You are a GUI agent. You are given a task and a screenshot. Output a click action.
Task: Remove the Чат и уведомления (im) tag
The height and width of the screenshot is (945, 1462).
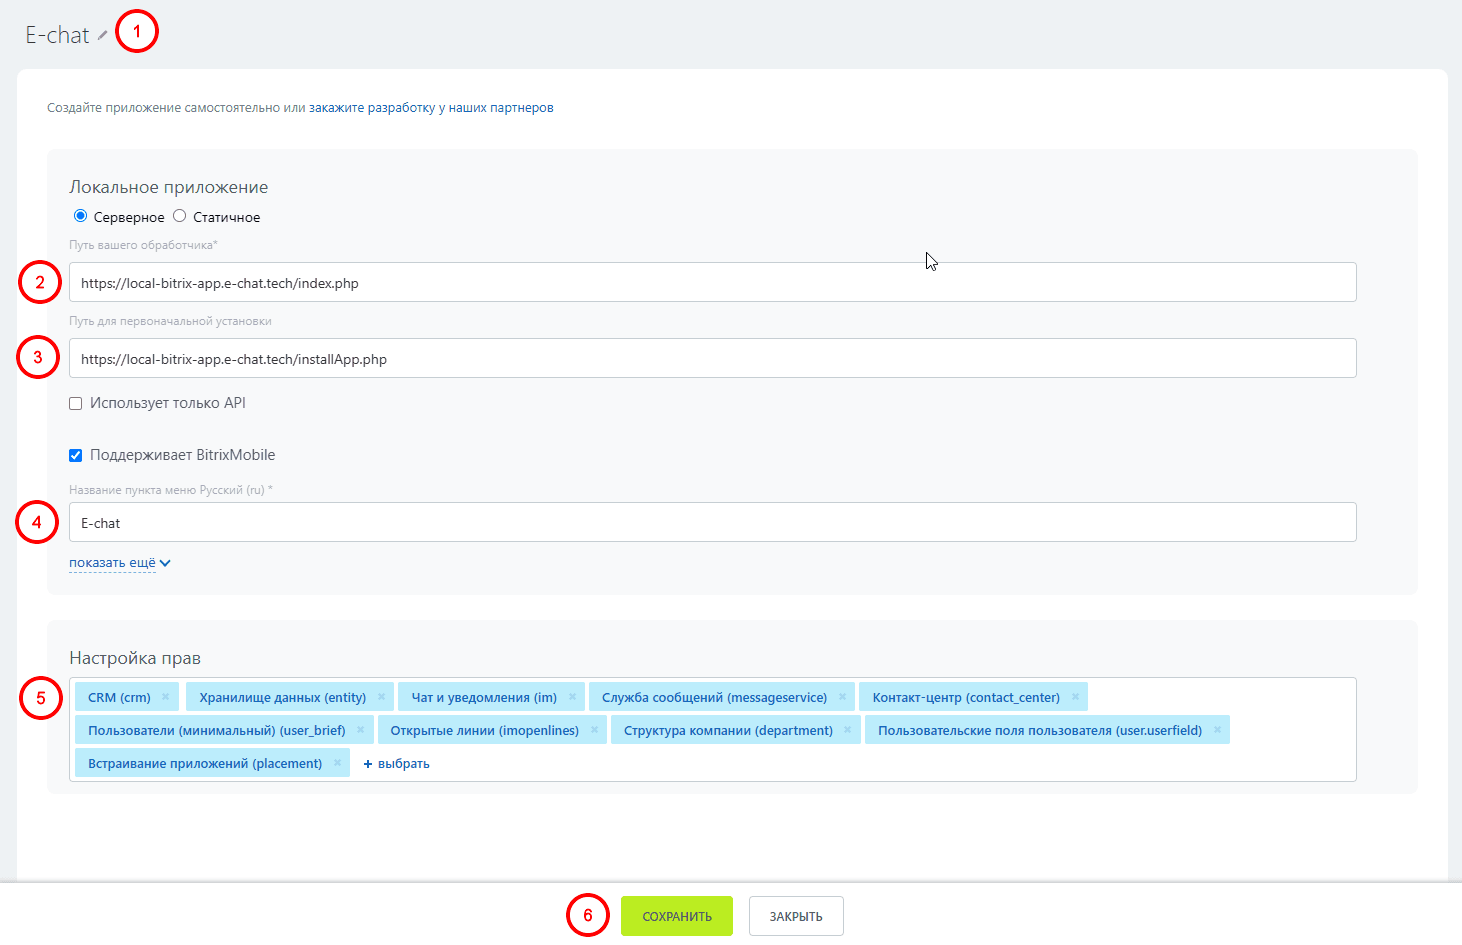[572, 697]
